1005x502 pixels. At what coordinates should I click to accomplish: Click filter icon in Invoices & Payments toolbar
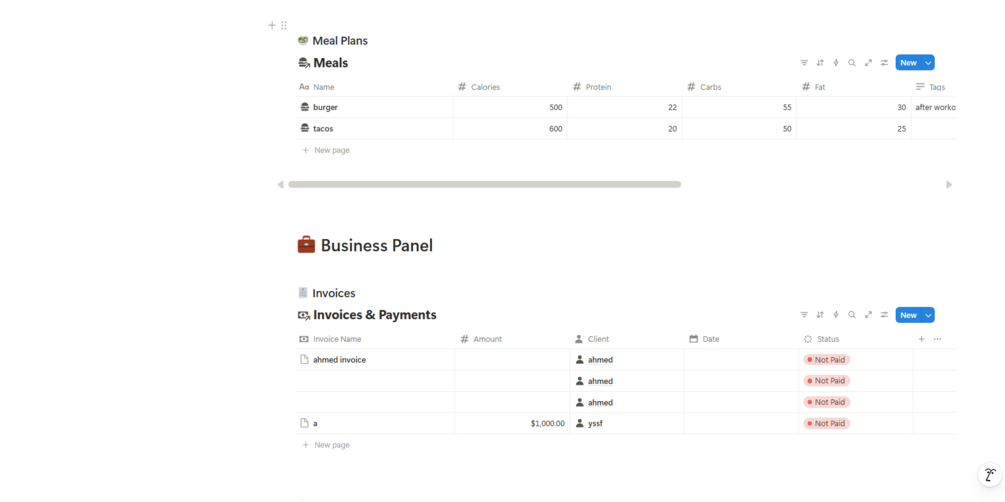click(804, 315)
